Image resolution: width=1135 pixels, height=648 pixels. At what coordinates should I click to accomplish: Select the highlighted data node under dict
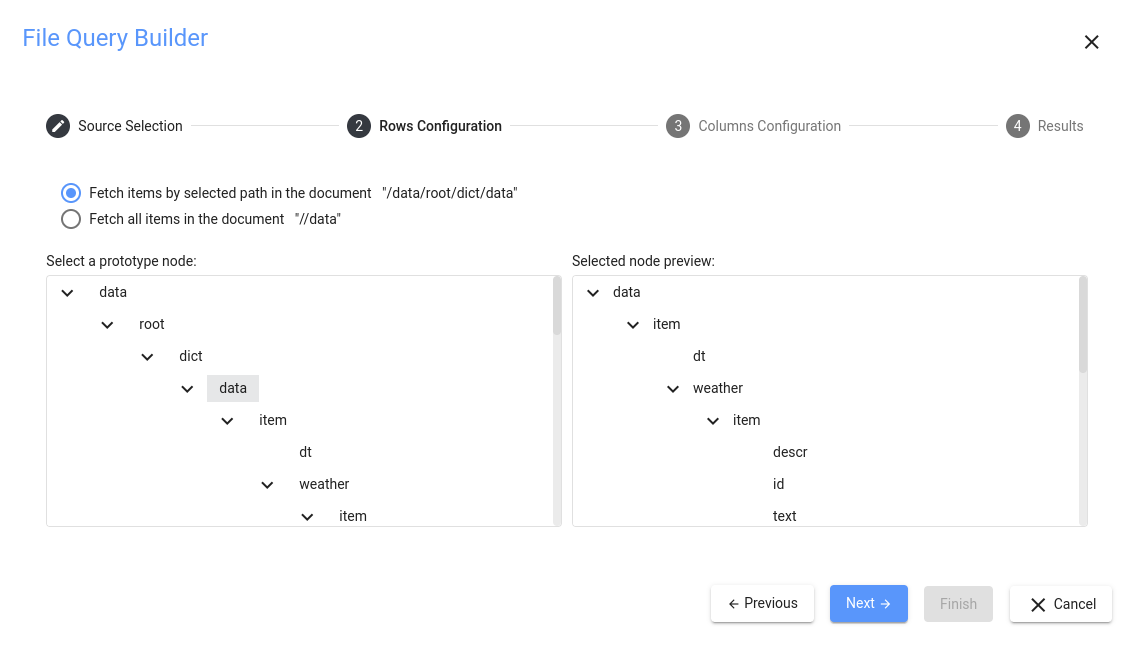tap(233, 388)
